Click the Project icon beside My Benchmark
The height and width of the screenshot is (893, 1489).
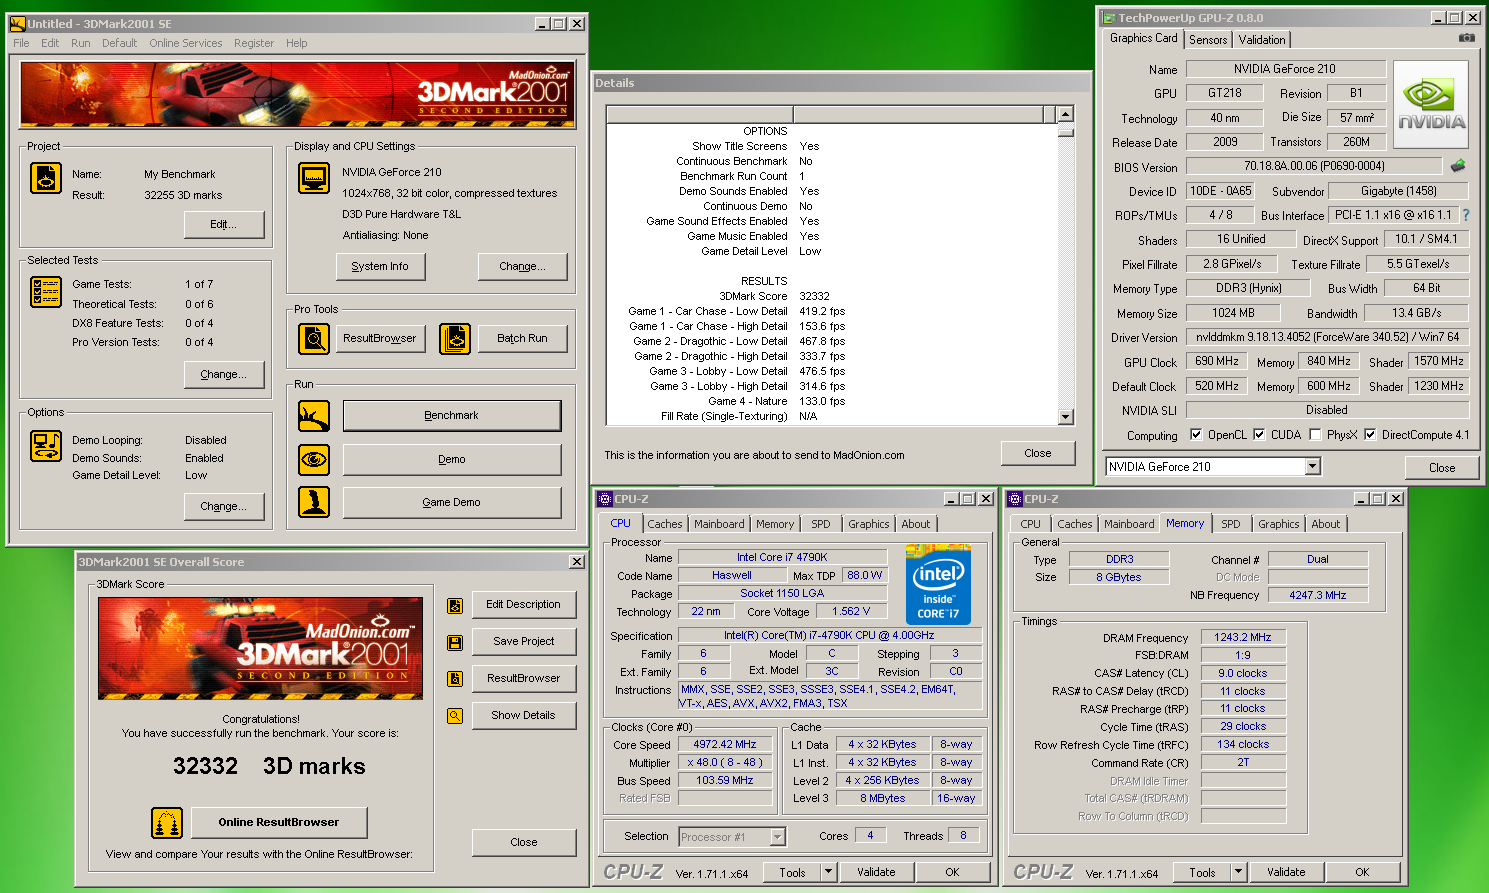click(46, 178)
